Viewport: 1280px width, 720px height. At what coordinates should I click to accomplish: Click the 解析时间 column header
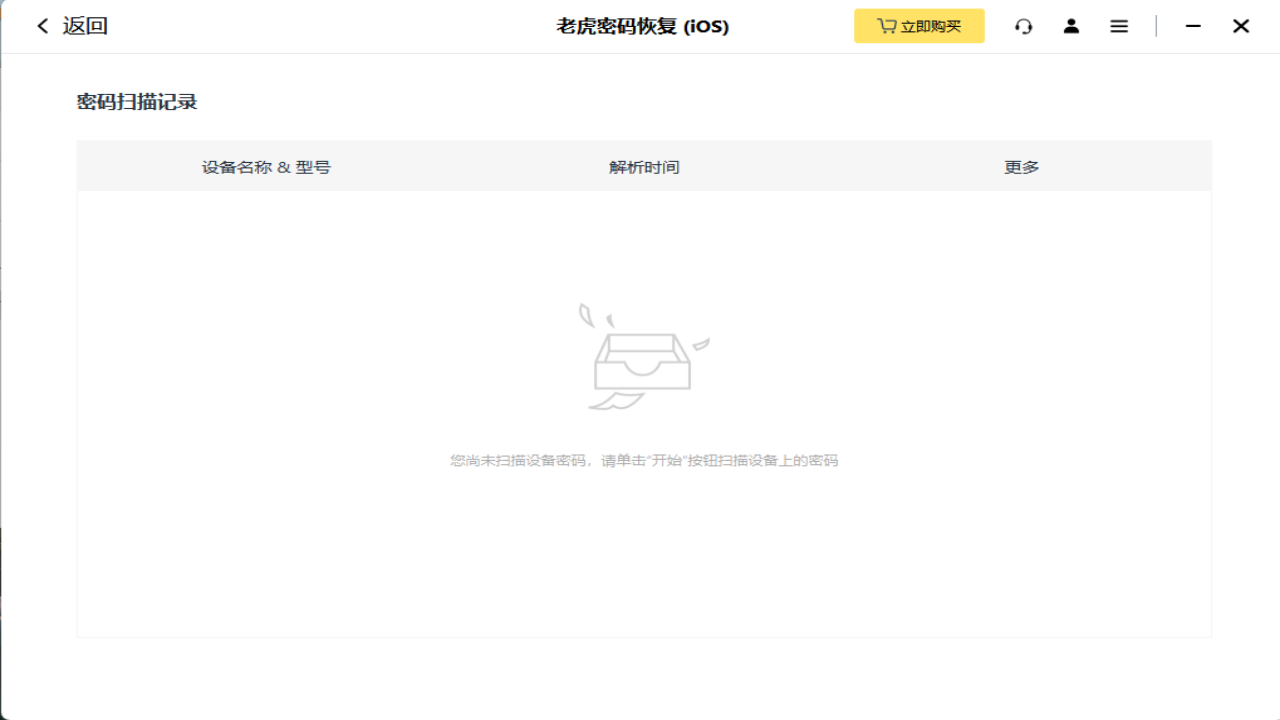[642, 166]
